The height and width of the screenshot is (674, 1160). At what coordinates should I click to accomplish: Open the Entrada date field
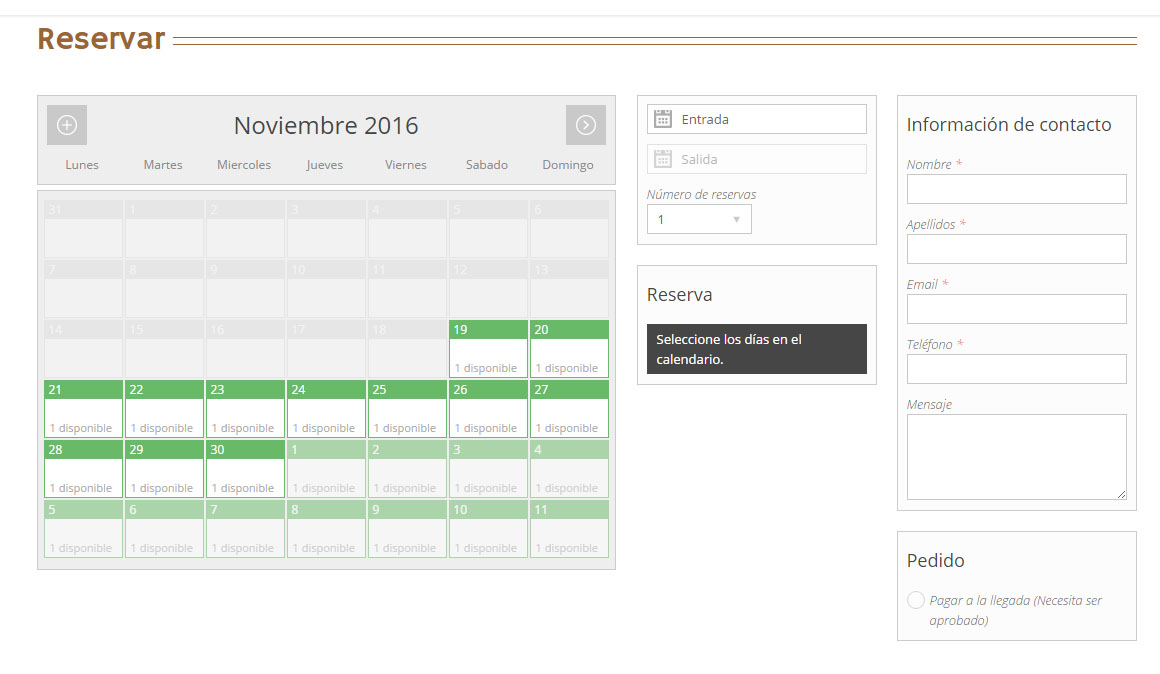point(757,119)
